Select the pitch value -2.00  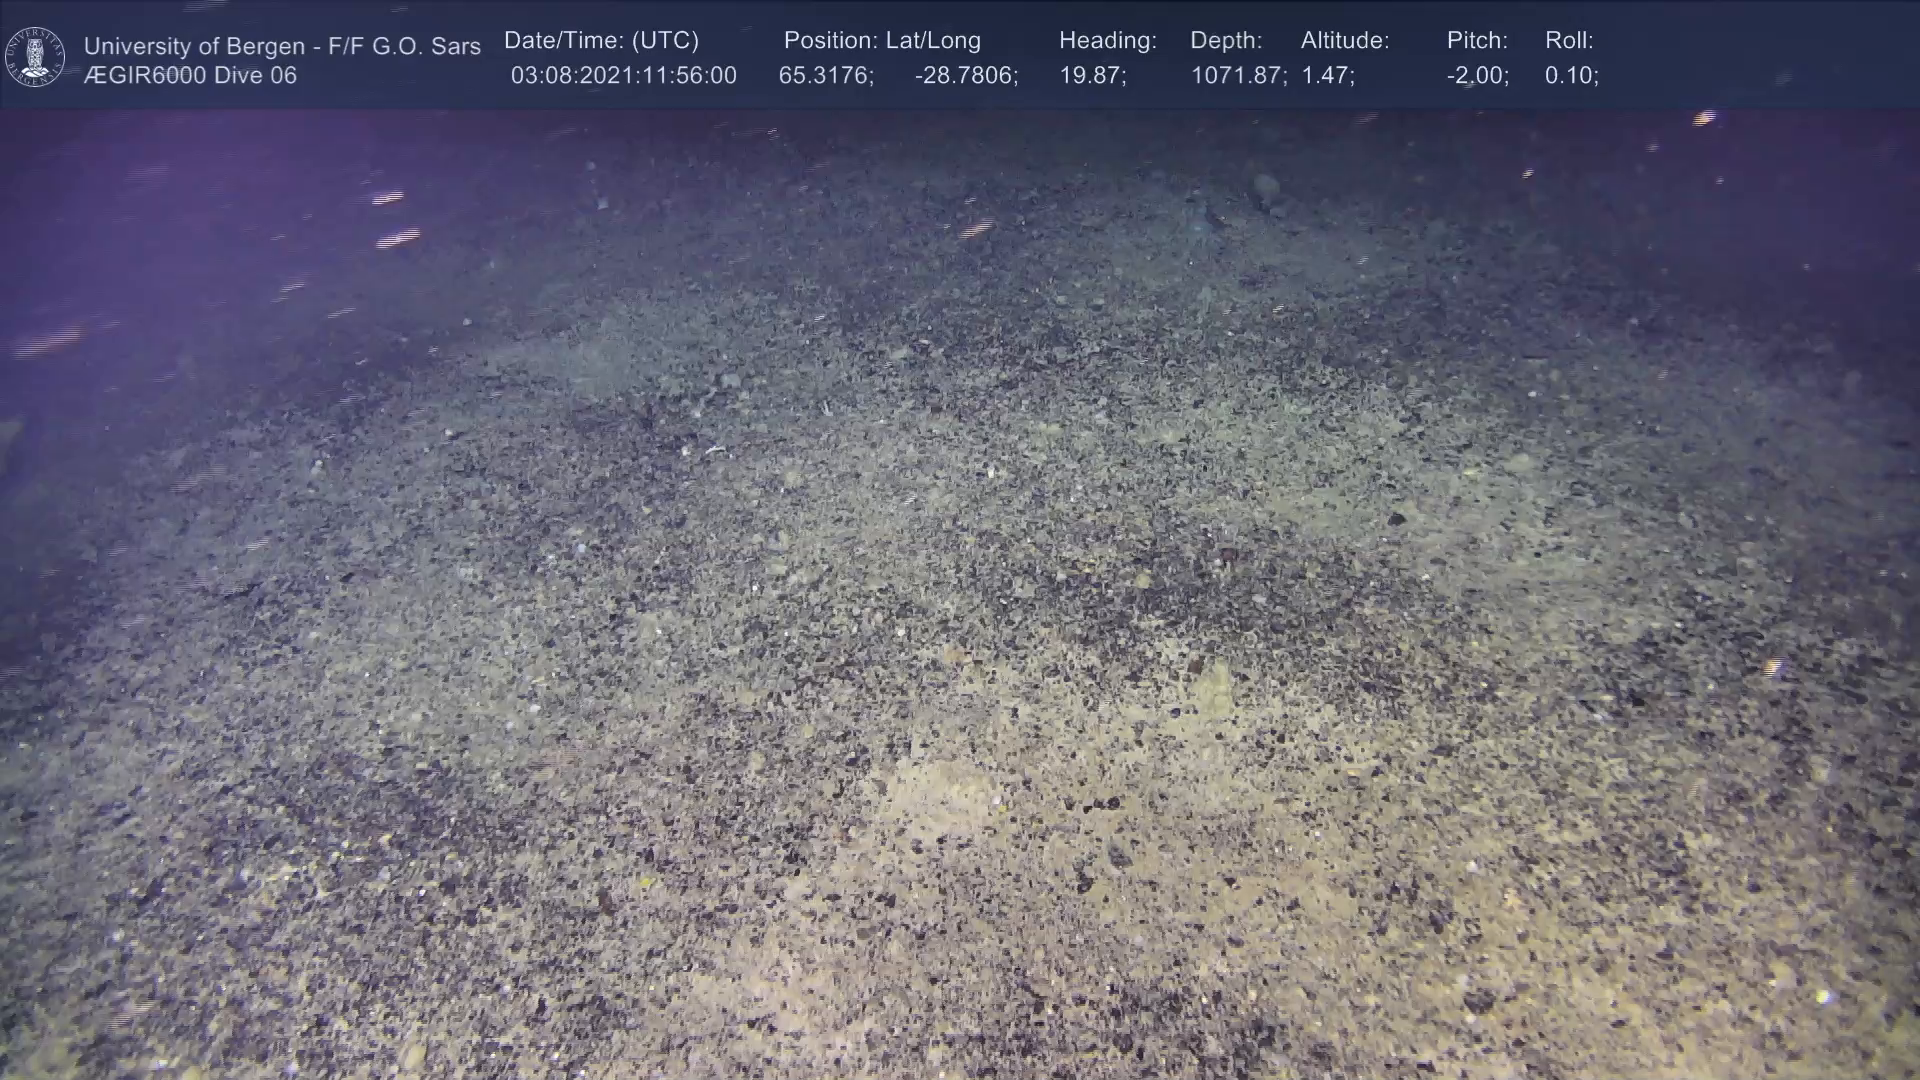(1477, 76)
